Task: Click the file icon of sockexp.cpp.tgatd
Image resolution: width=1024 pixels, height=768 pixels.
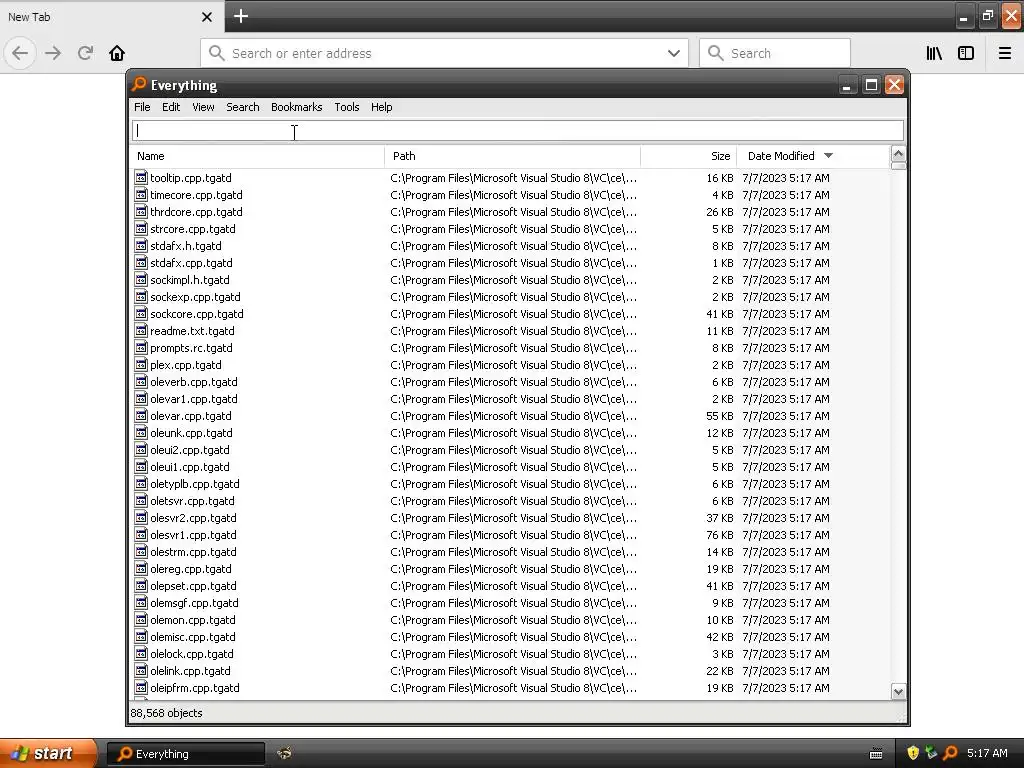Action: [141, 296]
